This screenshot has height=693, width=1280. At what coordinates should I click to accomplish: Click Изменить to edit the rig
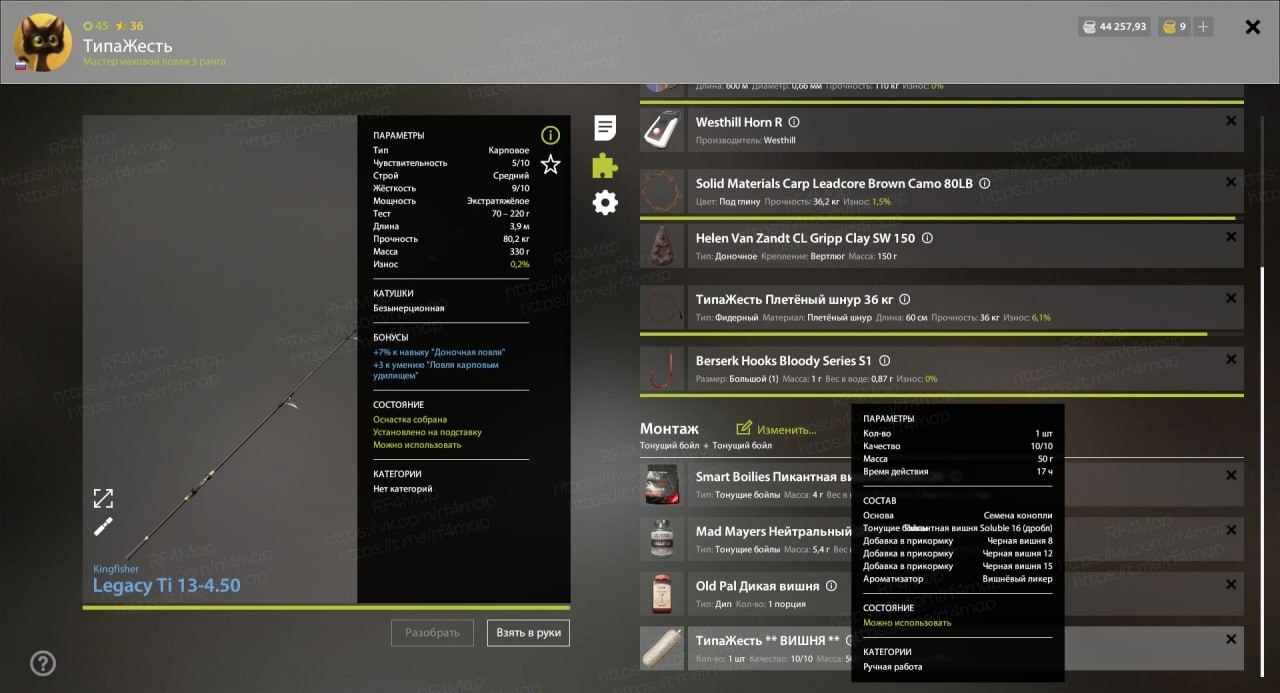776,429
